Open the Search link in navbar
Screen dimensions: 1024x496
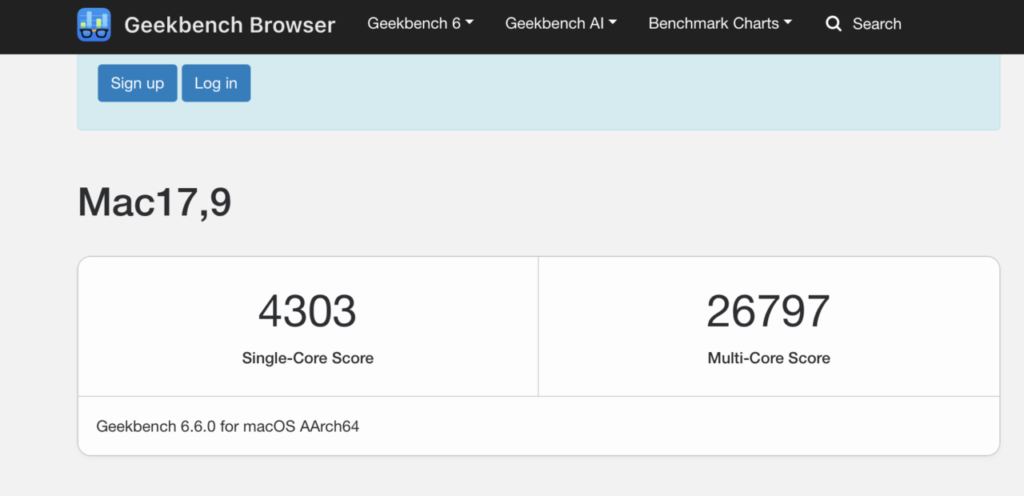[876, 24]
